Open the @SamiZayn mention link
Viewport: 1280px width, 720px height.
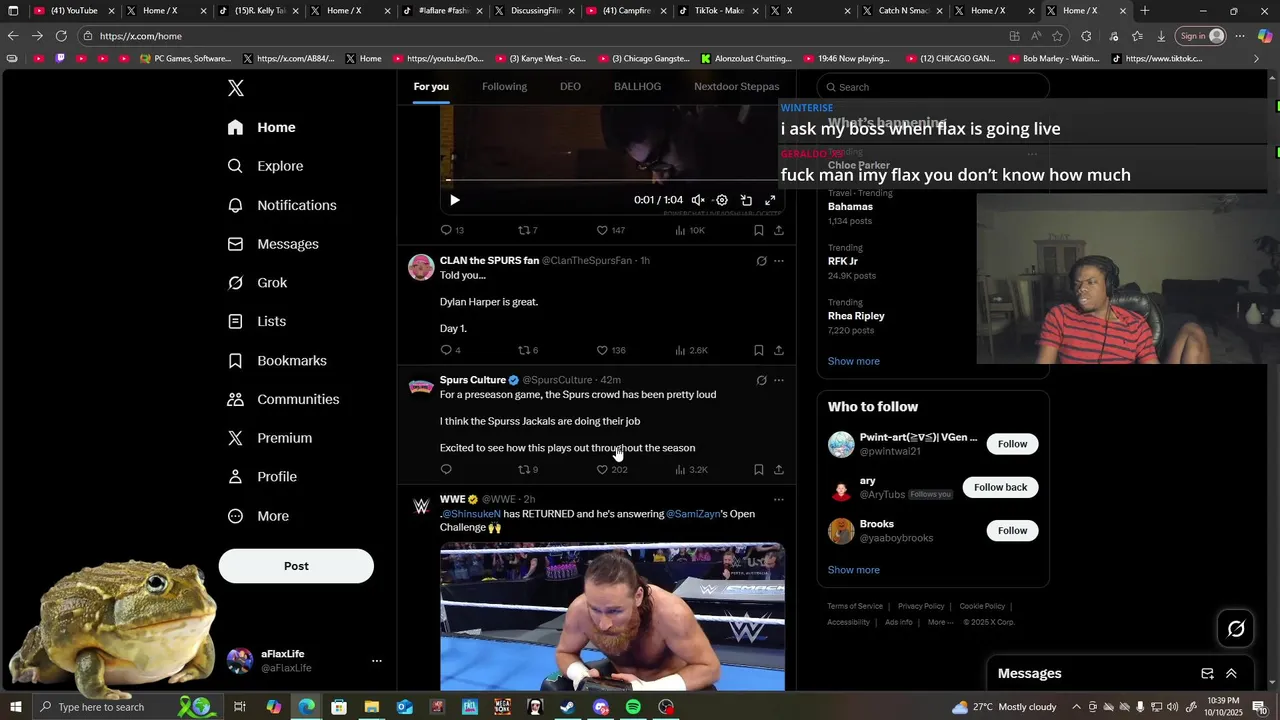point(693,514)
